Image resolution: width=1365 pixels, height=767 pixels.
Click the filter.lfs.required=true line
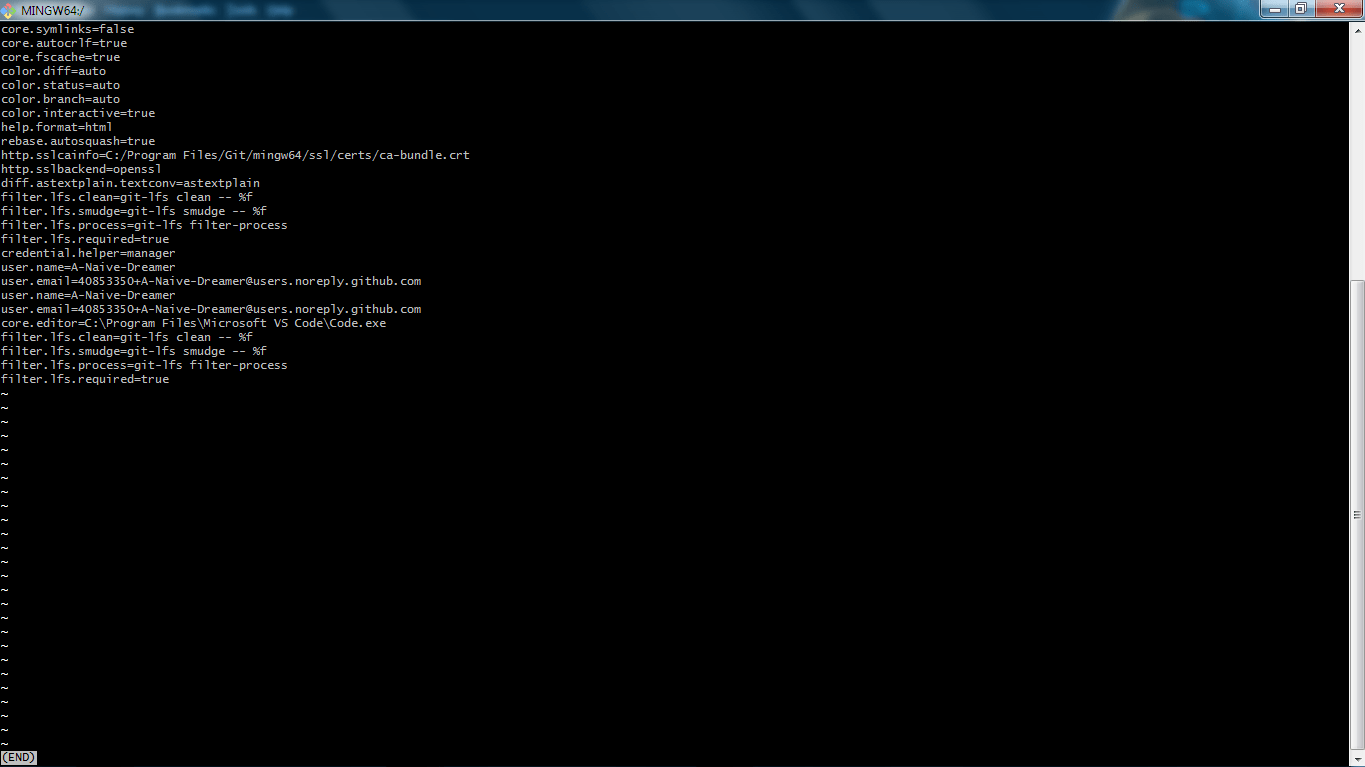click(x=85, y=379)
